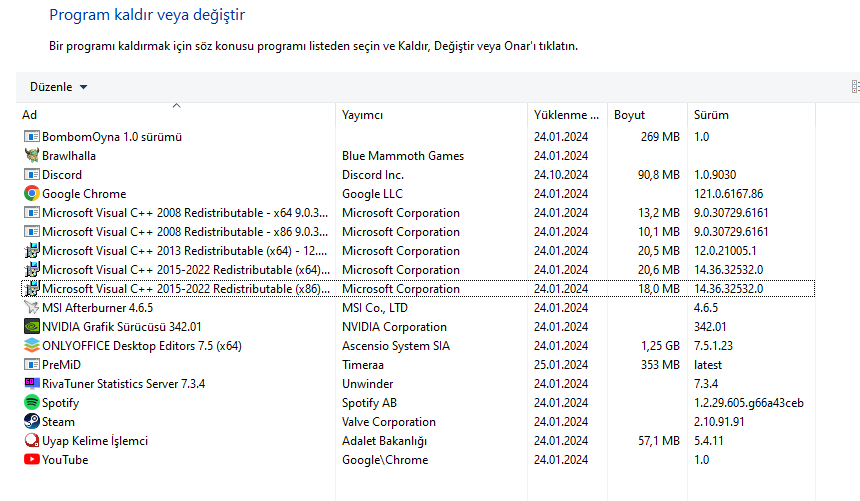Open the Düzenle dropdown menu
The width and height of the screenshot is (860, 501).
point(58,87)
